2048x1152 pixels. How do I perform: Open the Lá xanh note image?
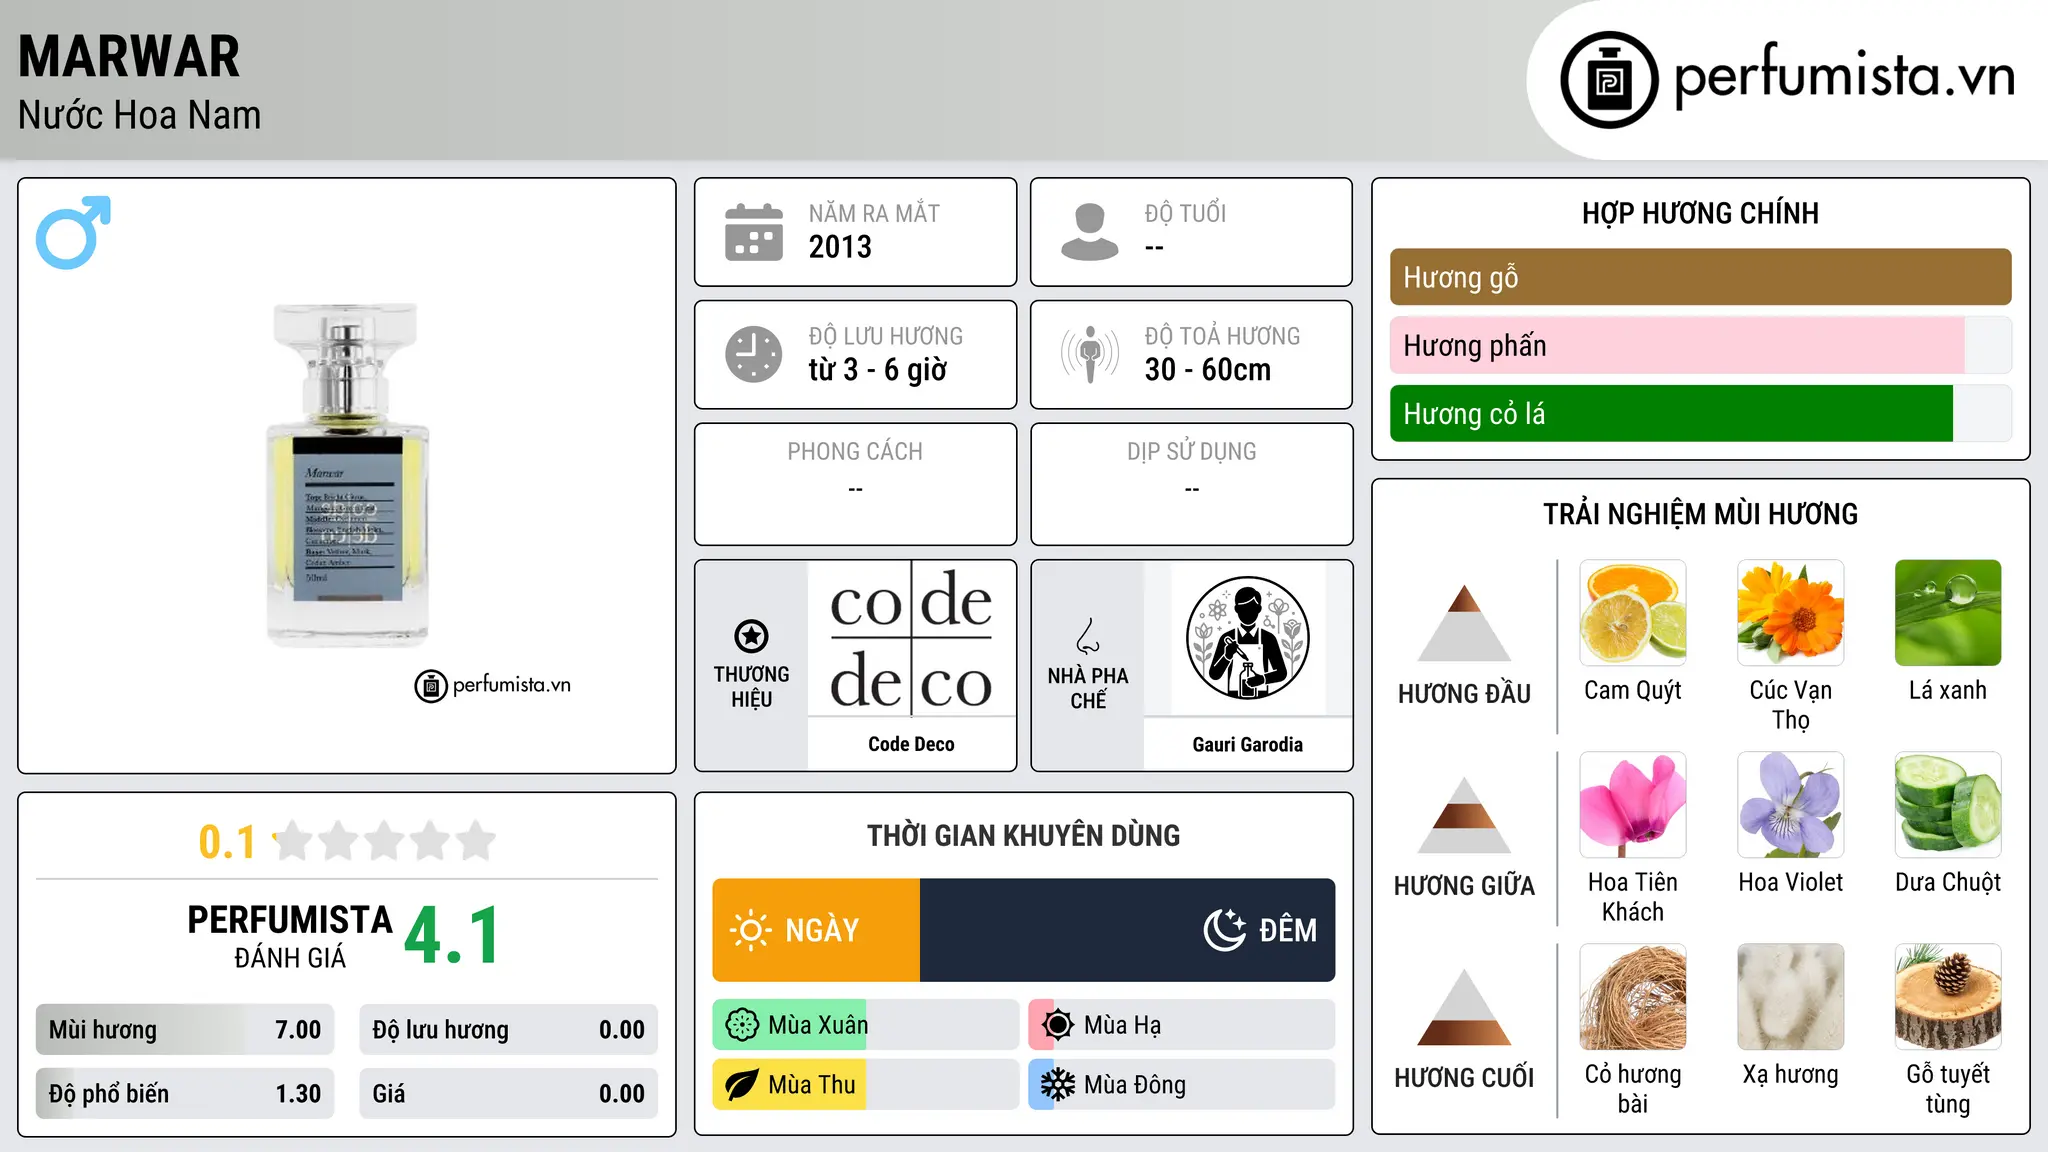(1948, 613)
